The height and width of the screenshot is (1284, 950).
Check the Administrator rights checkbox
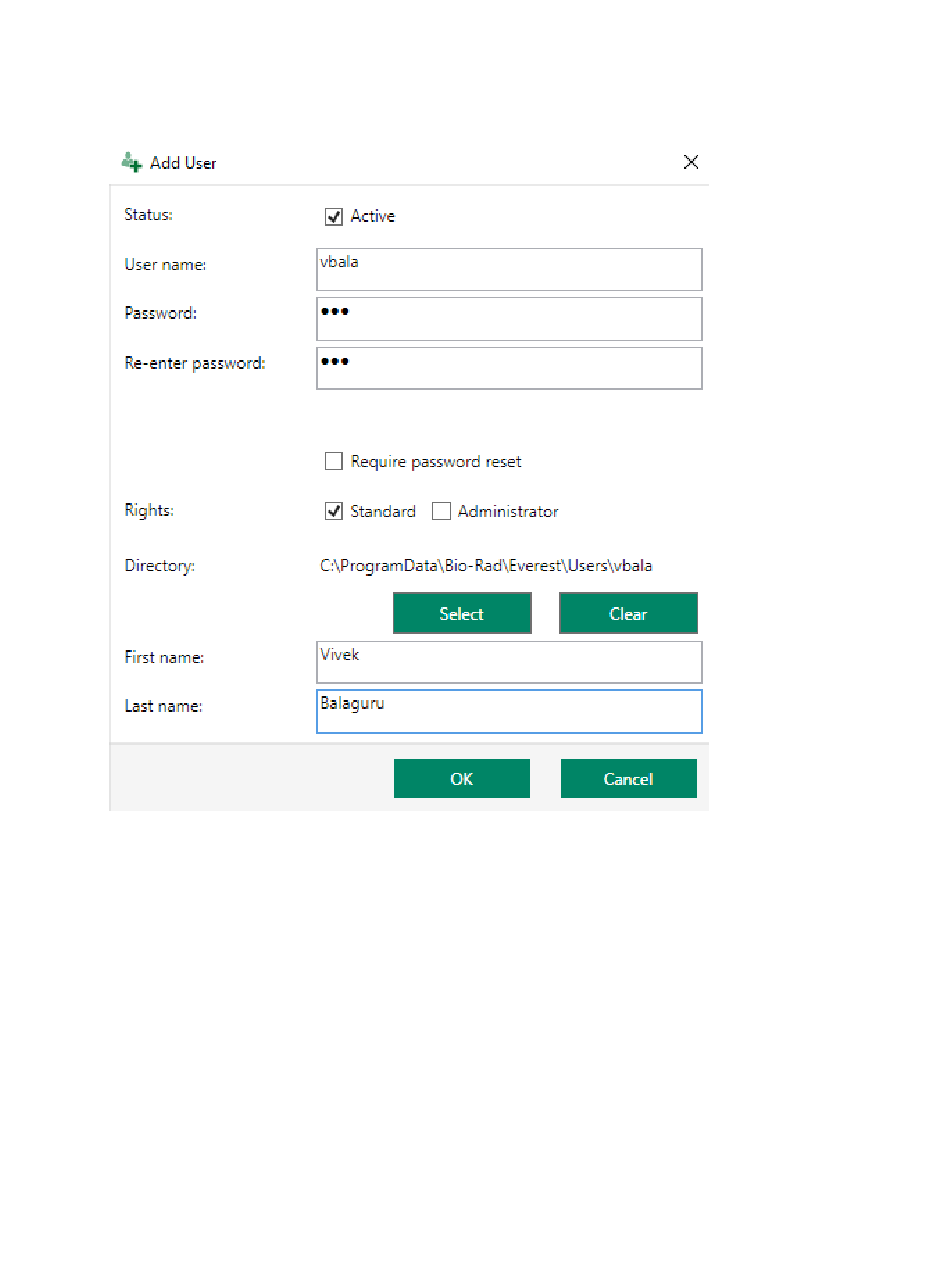[441, 511]
